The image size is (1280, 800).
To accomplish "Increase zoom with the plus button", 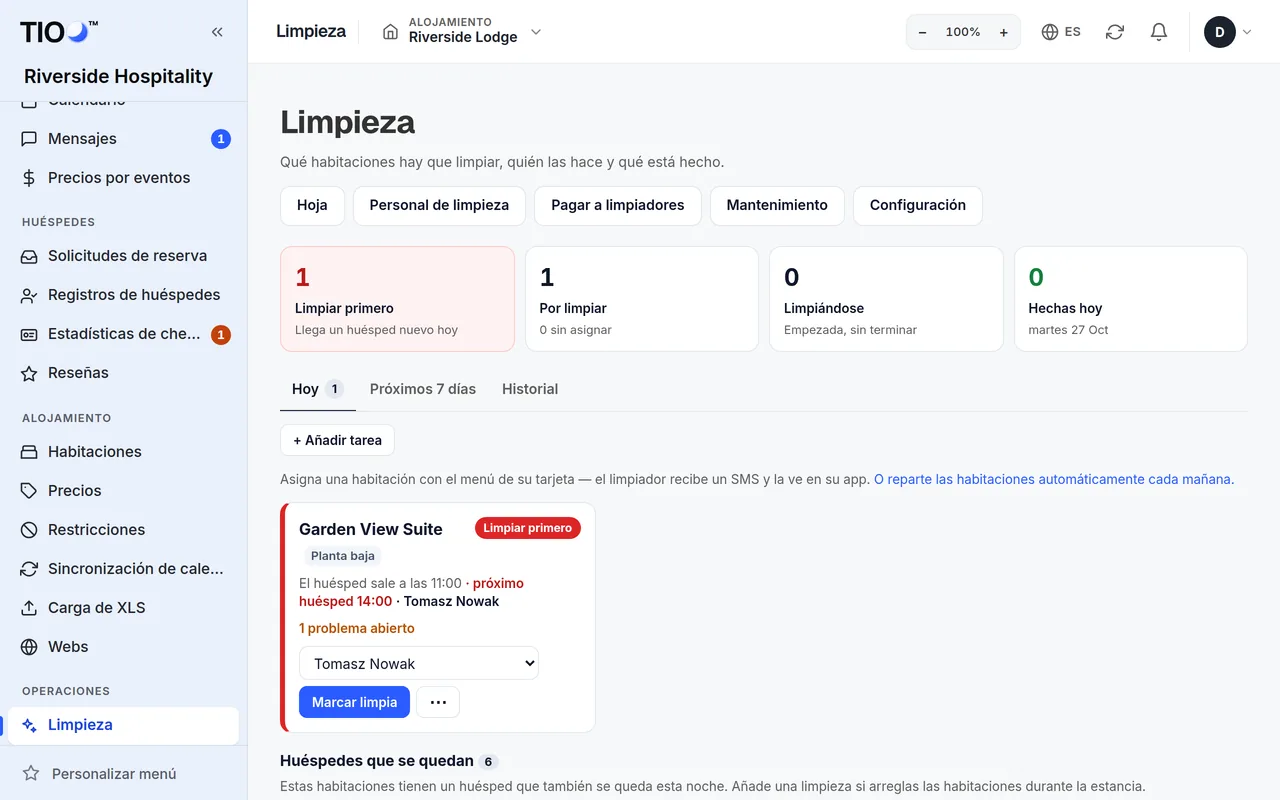I will (1004, 32).
